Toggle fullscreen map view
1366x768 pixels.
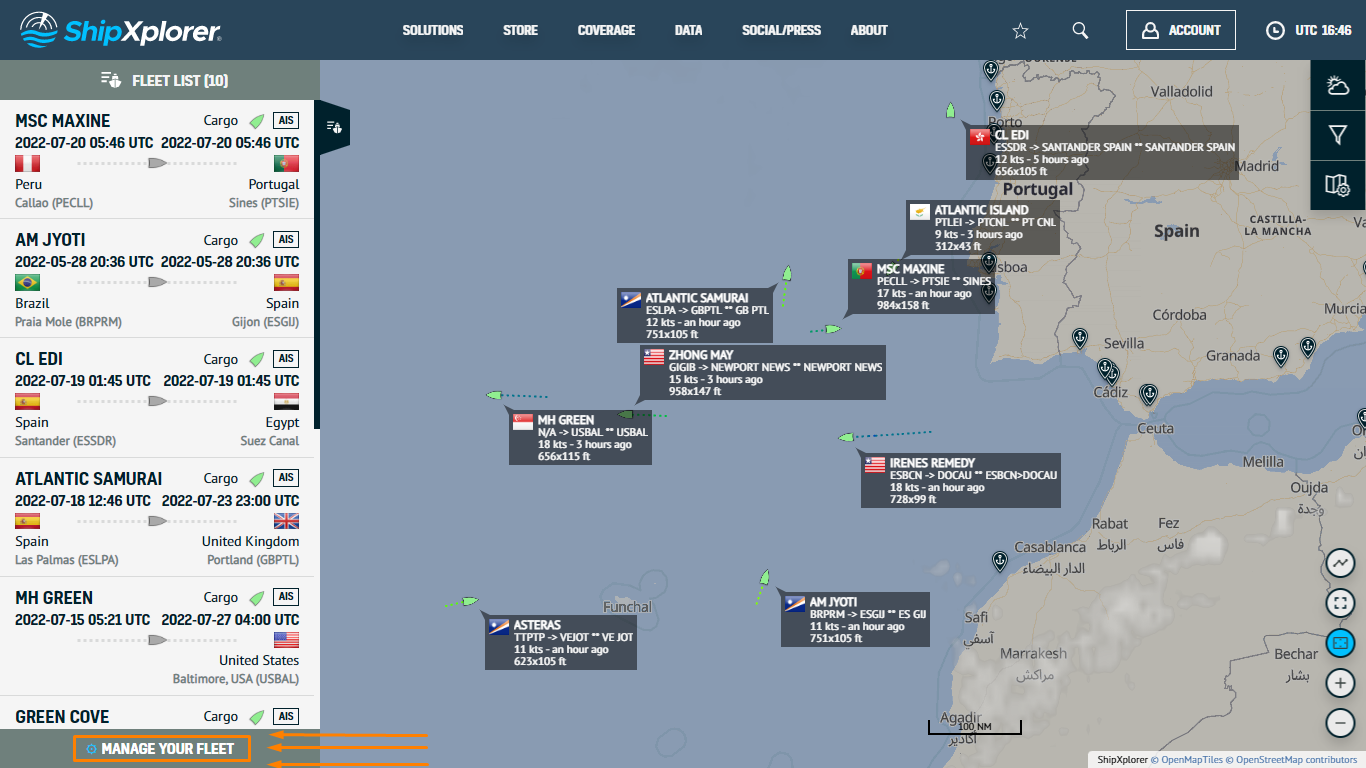coord(1340,603)
